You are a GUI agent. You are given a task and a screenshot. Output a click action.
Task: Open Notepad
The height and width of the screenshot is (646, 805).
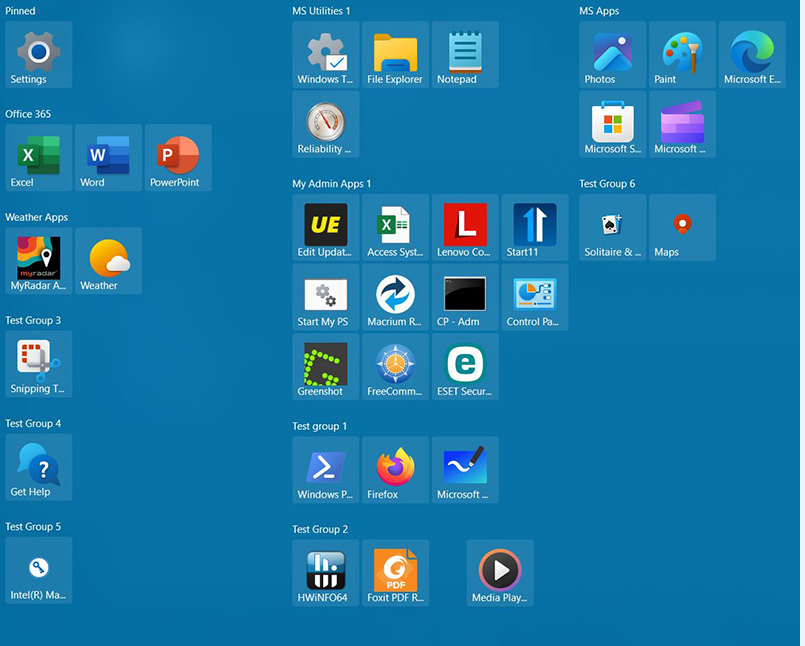coord(465,54)
